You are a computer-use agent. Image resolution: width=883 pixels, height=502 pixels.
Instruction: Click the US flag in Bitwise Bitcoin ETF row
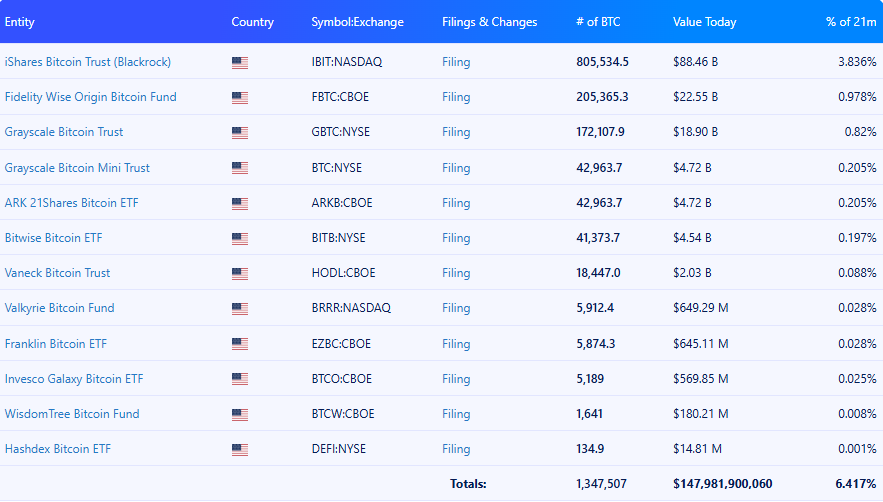pyautogui.click(x=240, y=238)
